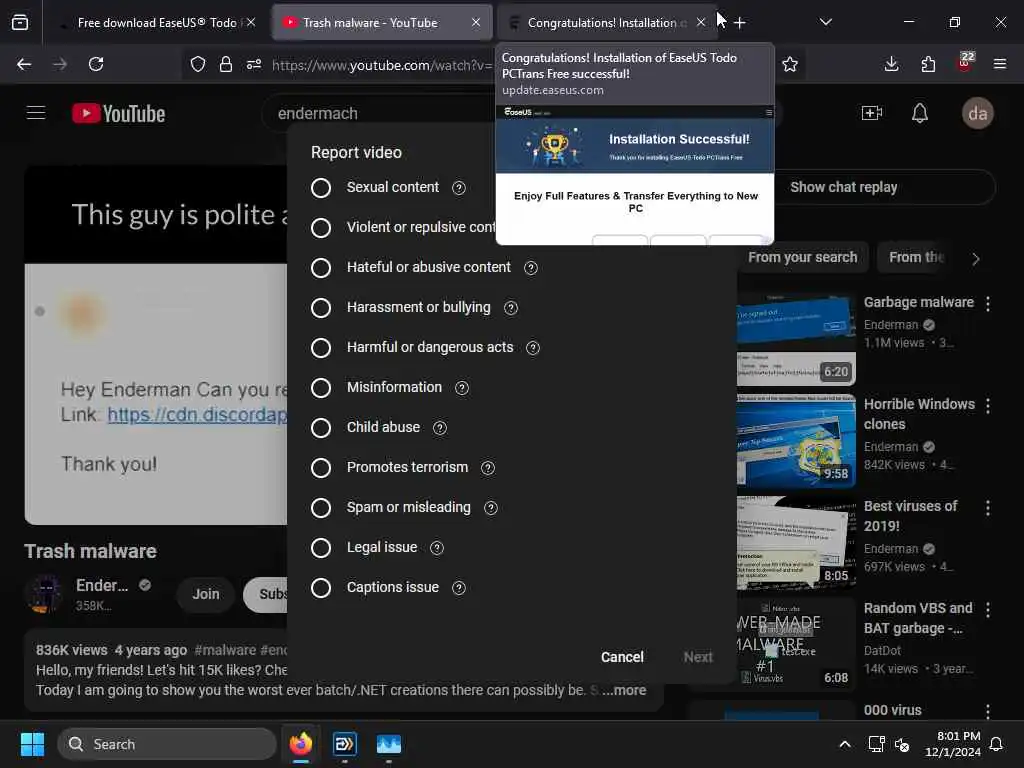
Task: Open more options for 000 virus video
Action: coord(988,711)
